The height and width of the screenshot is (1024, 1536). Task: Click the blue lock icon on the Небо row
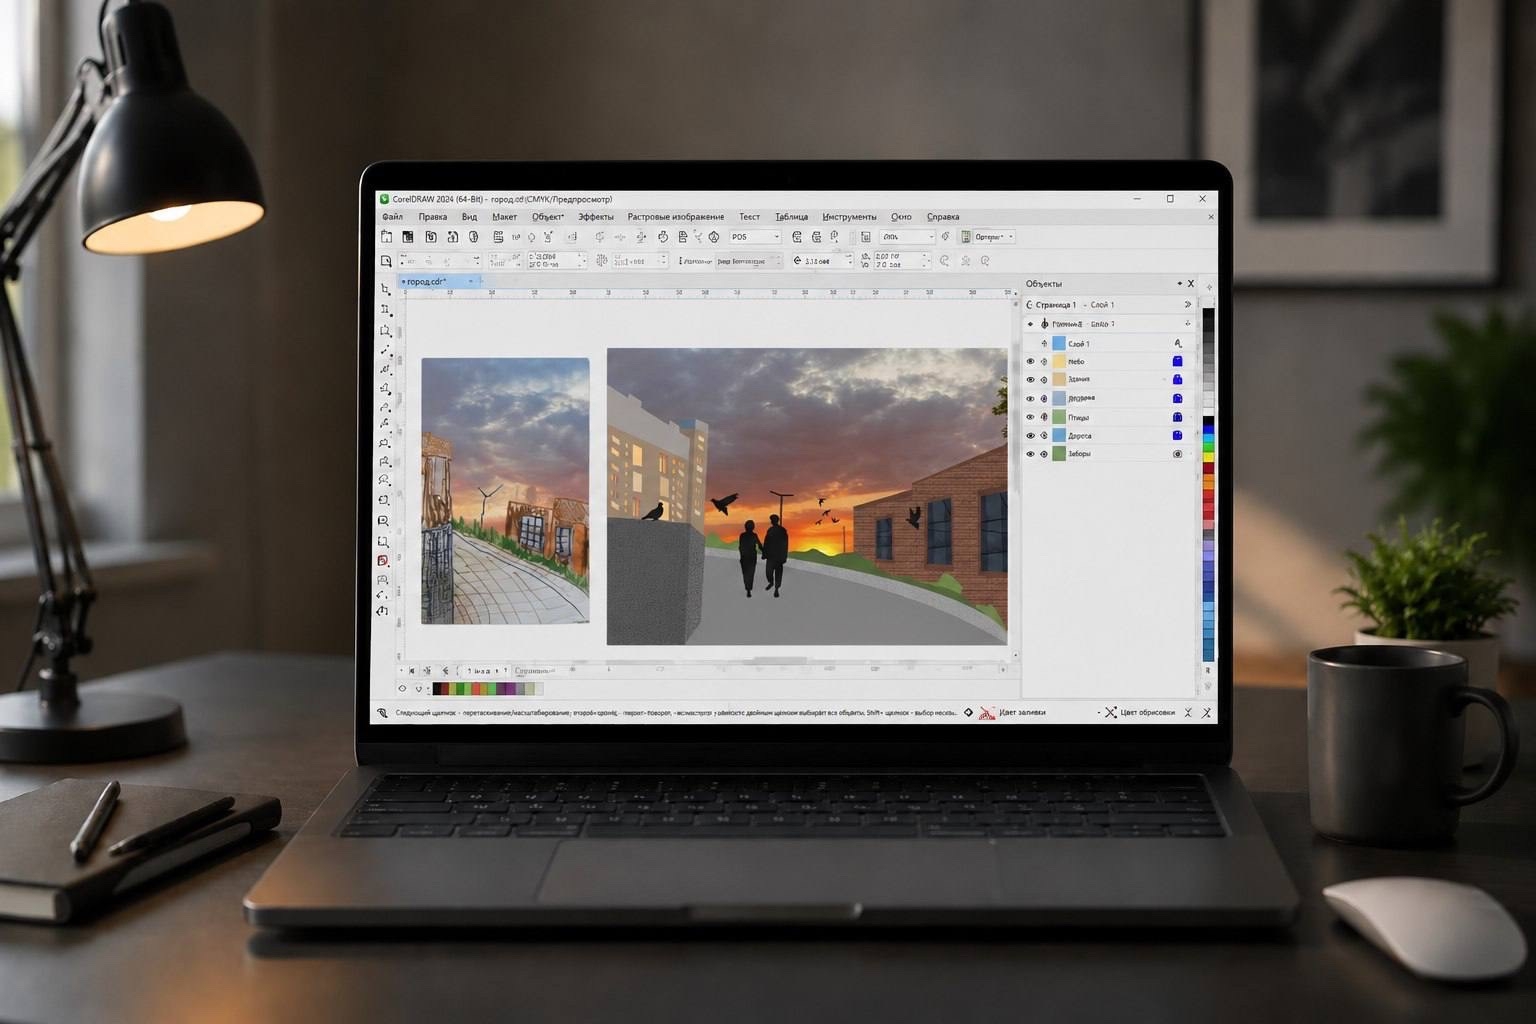pyautogui.click(x=1178, y=361)
